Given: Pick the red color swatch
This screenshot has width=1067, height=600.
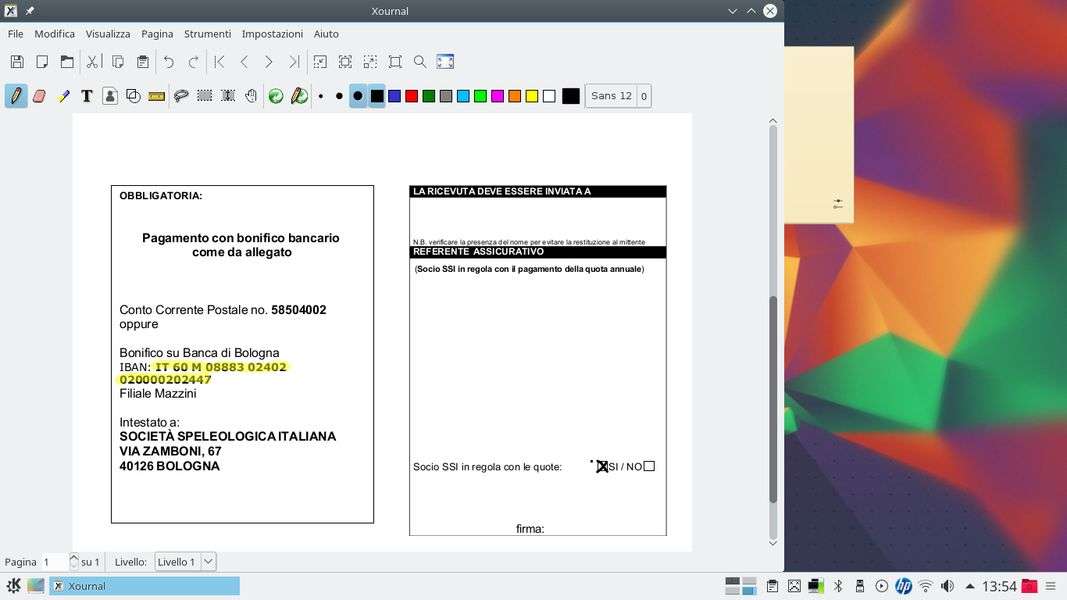Looking at the screenshot, I should 411,96.
